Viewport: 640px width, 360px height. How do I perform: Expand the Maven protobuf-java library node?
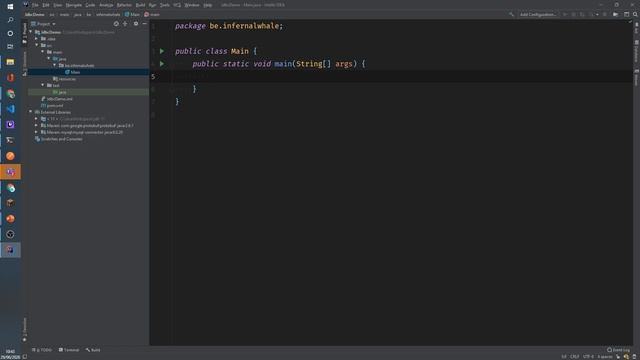tap(37, 126)
